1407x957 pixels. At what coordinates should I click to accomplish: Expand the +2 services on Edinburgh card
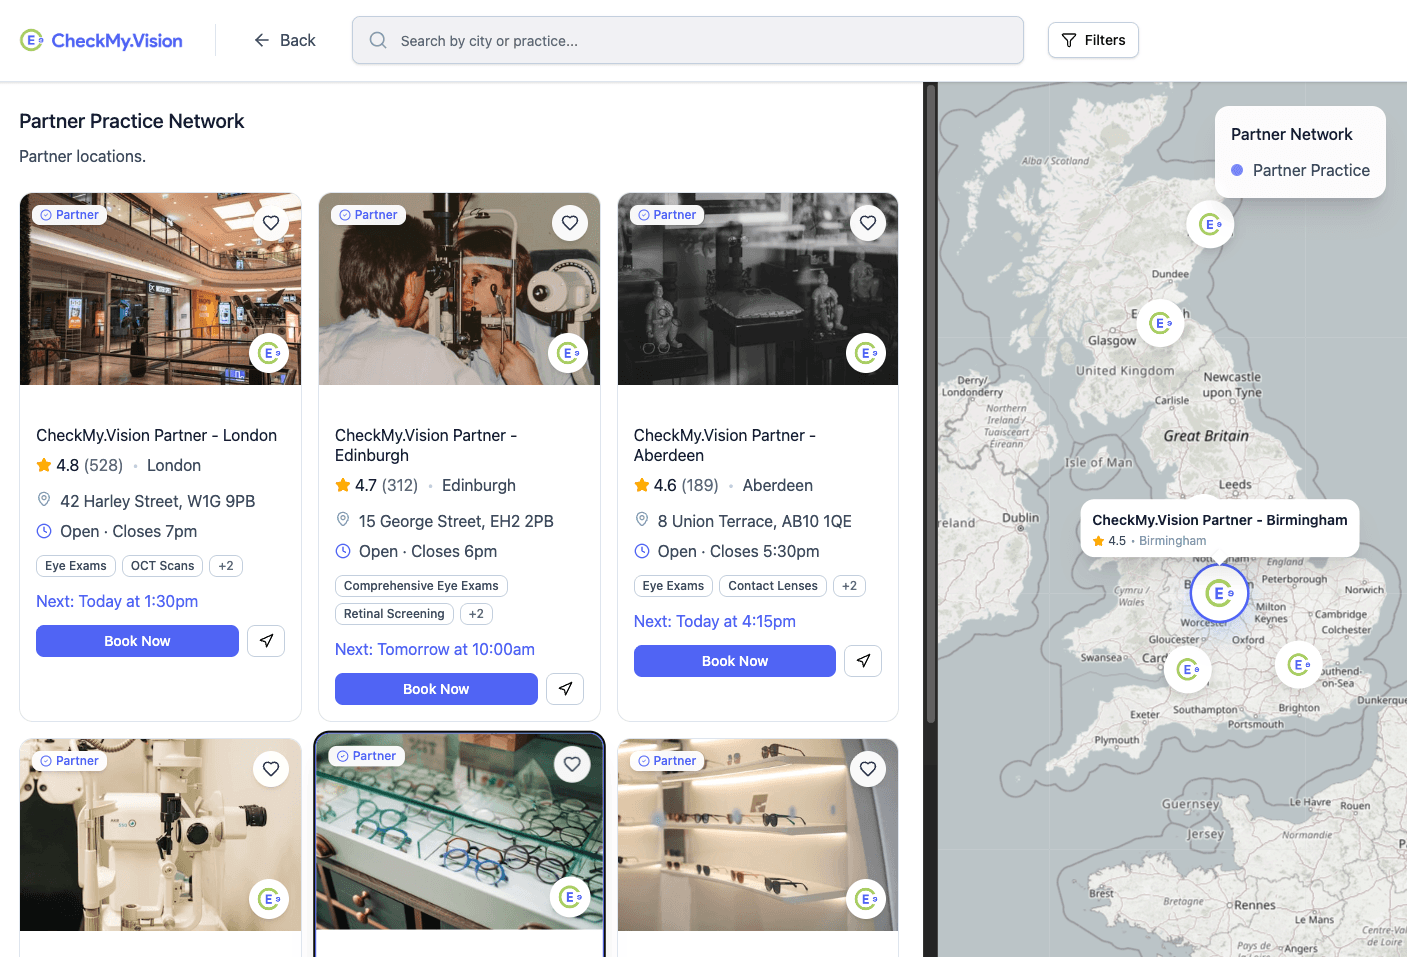tap(476, 614)
